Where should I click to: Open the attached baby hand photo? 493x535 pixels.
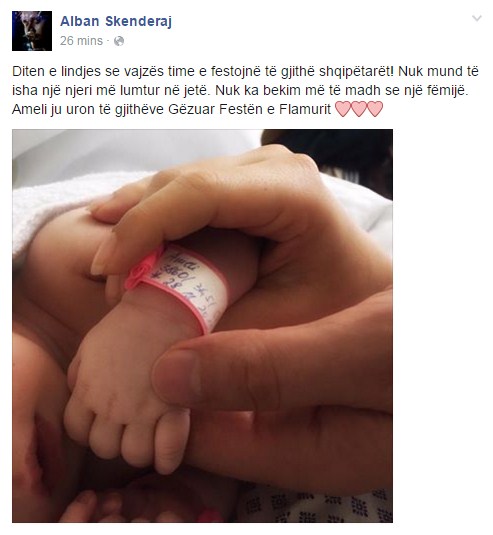202,326
